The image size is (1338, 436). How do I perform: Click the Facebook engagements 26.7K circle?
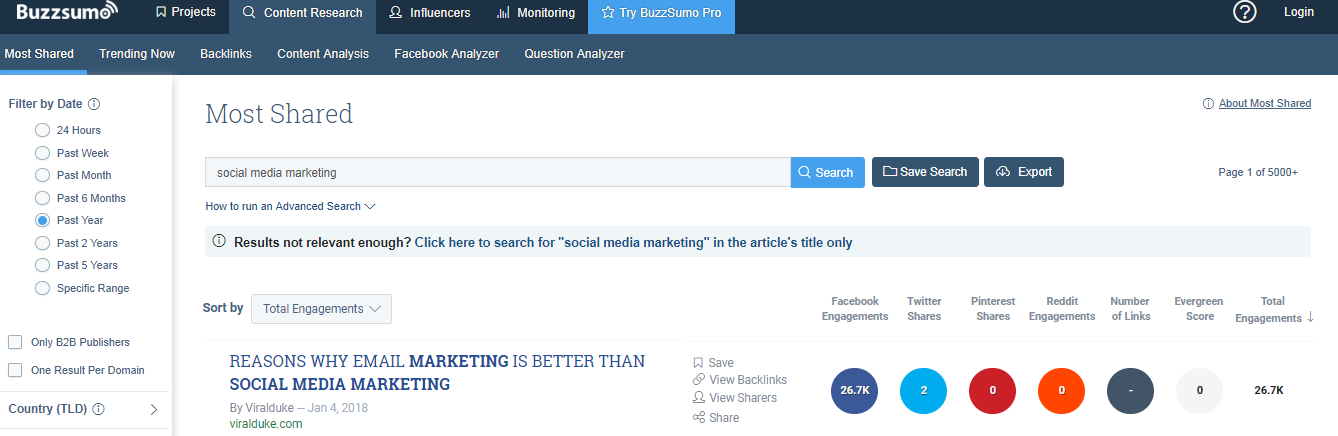[855, 391]
